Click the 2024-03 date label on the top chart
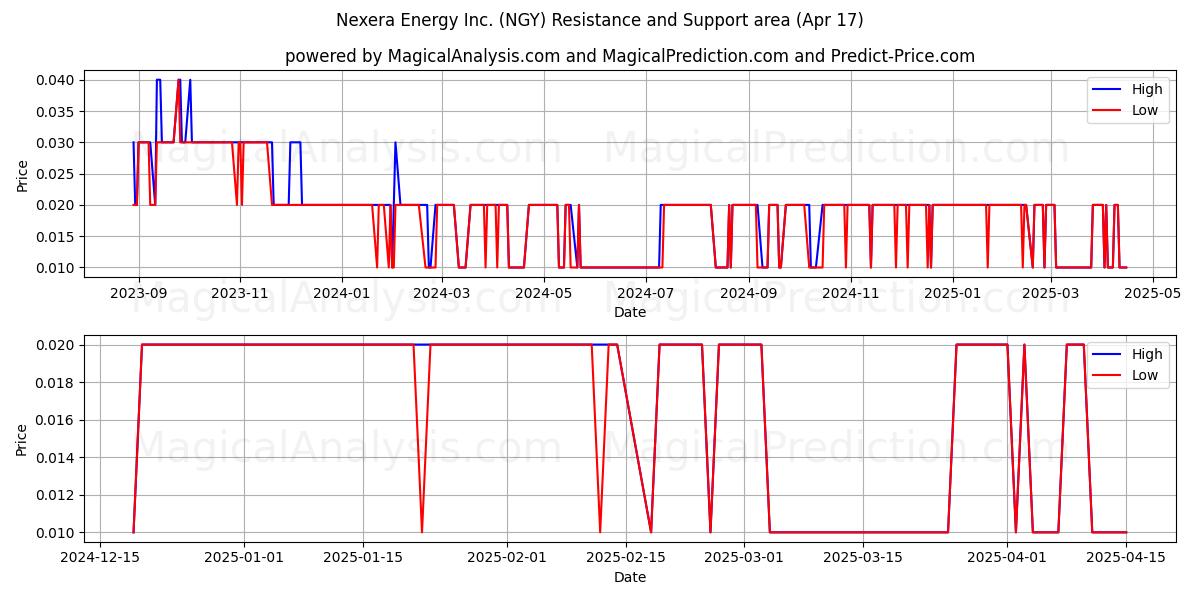The image size is (1200, 600). click(x=442, y=293)
